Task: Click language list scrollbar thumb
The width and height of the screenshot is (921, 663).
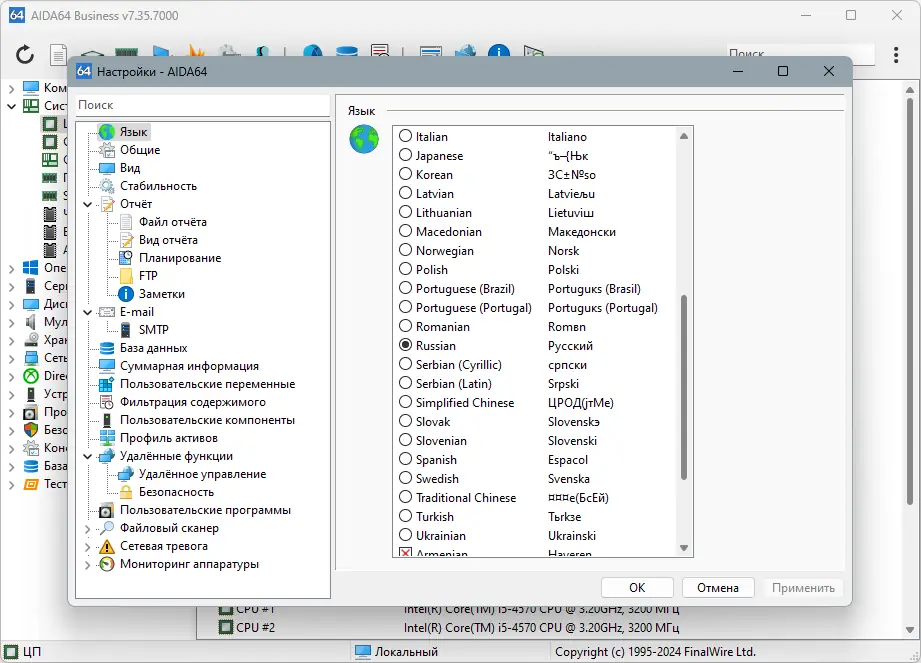Action: (684, 388)
